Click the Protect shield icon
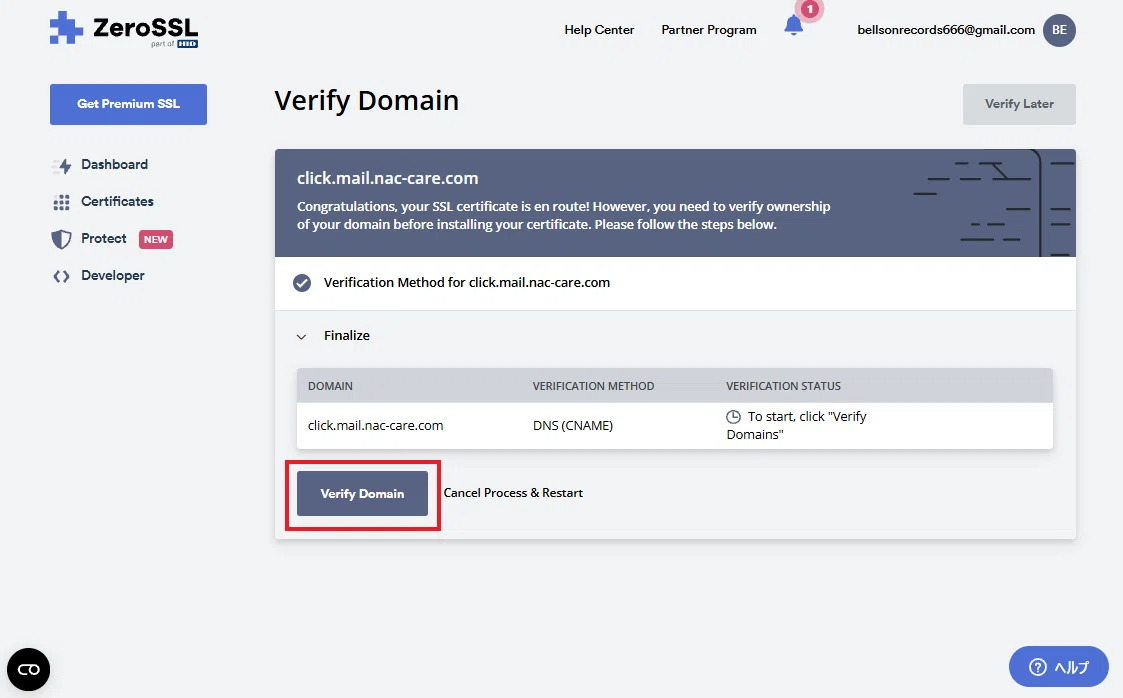The image size is (1123, 698). tap(62, 239)
